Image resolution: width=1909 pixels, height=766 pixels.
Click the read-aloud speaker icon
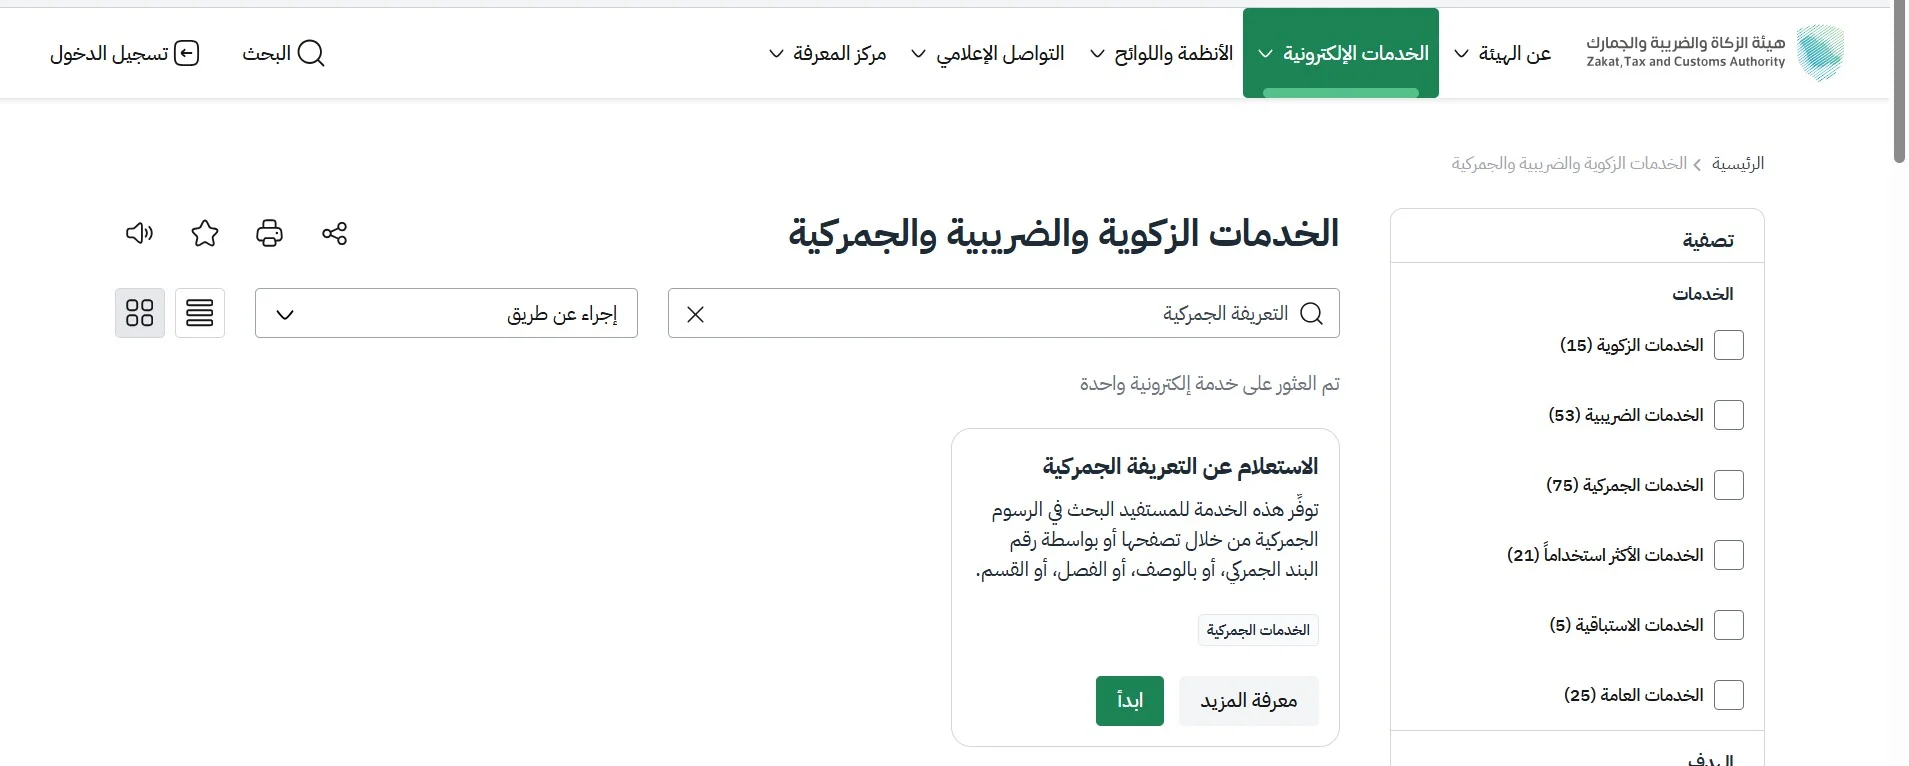(140, 233)
